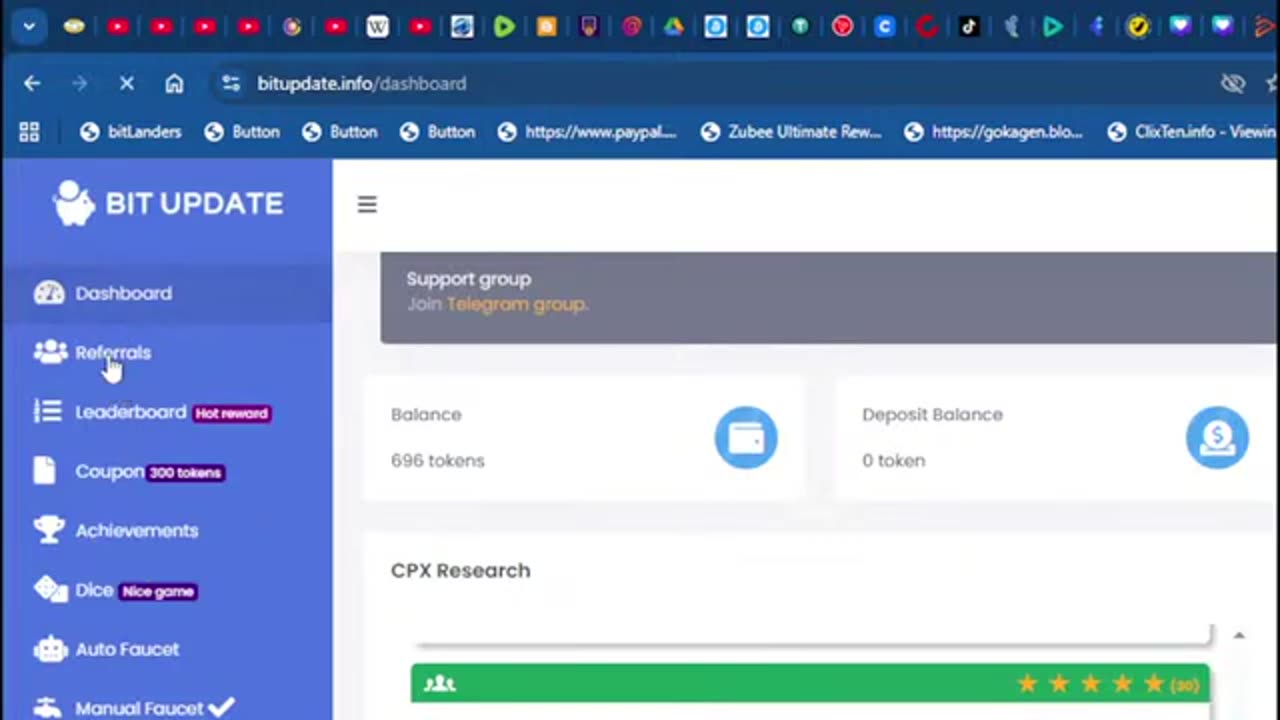This screenshot has height=720, width=1280.
Task: Stop loading the page
Action: (127, 84)
